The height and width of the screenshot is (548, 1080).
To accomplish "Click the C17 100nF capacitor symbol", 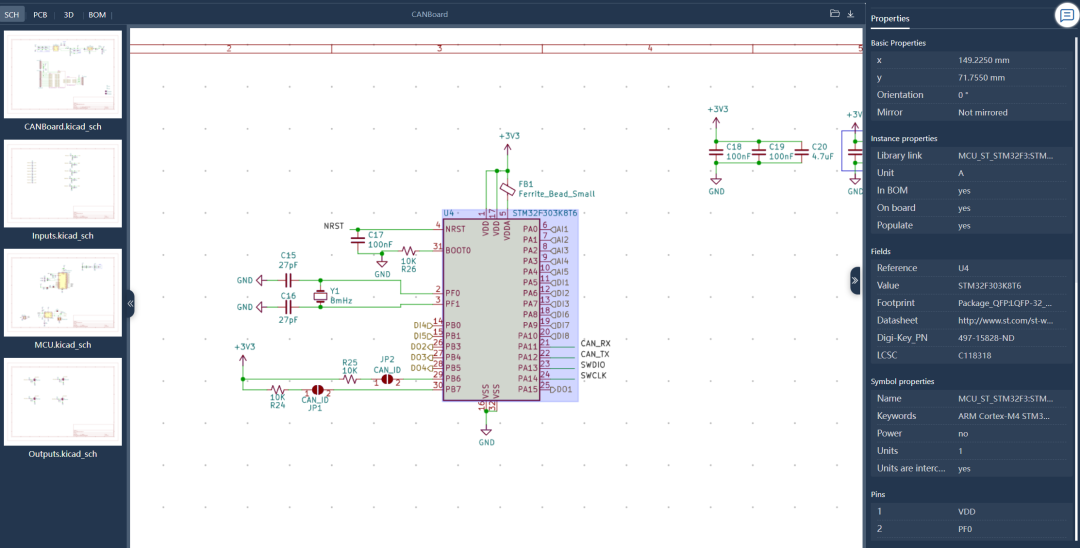I will (x=359, y=242).
